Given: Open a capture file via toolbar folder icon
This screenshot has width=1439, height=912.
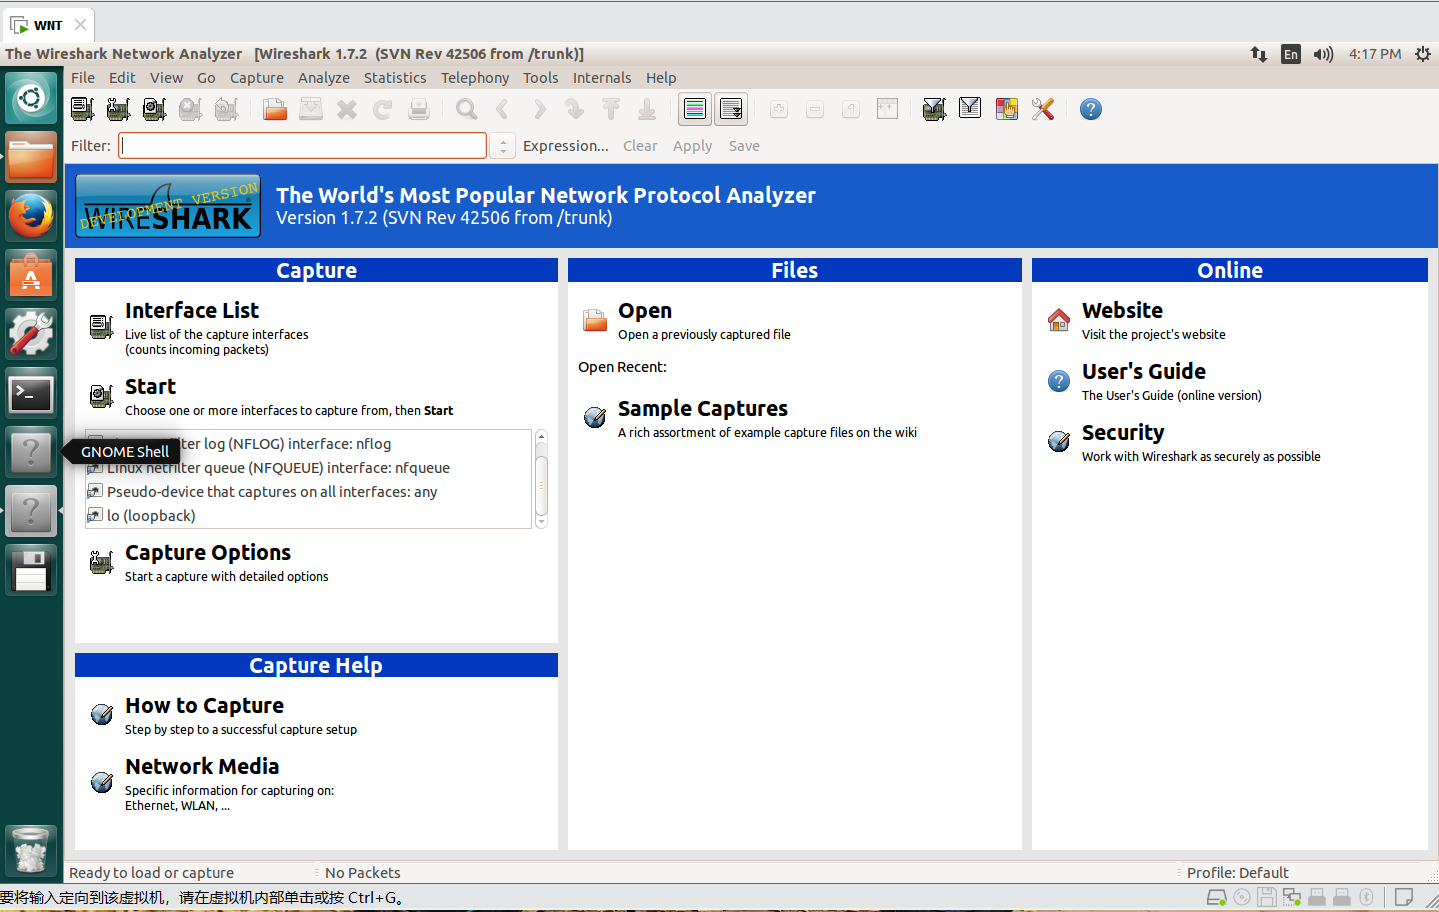Looking at the screenshot, I should pyautogui.click(x=275, y=109).
